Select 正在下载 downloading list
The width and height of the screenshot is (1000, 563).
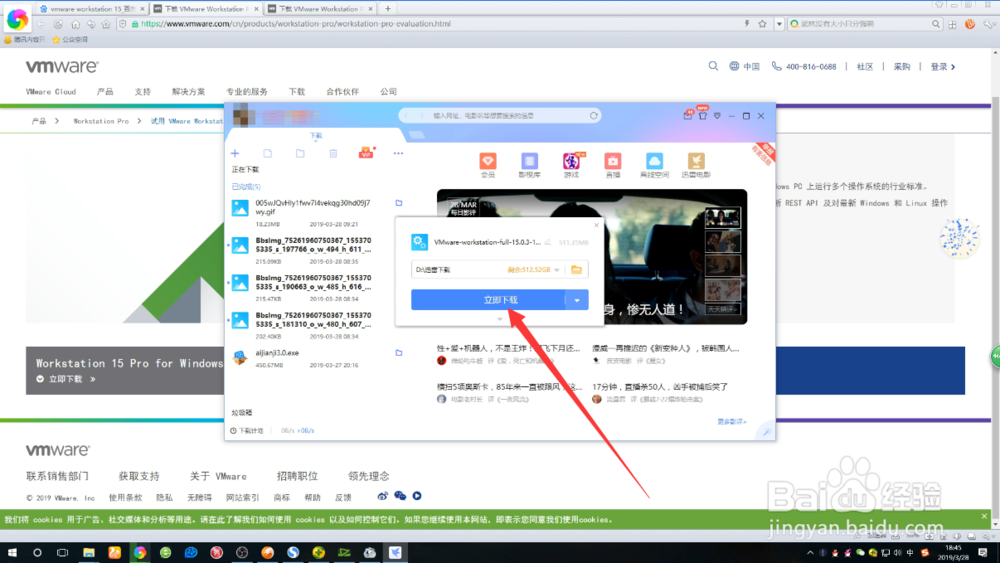tap(246, 170)
